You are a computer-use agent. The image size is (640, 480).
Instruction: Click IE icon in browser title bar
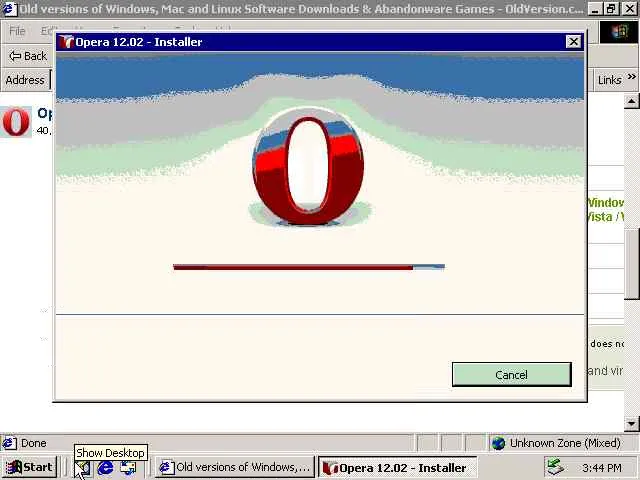coord(9,8)
